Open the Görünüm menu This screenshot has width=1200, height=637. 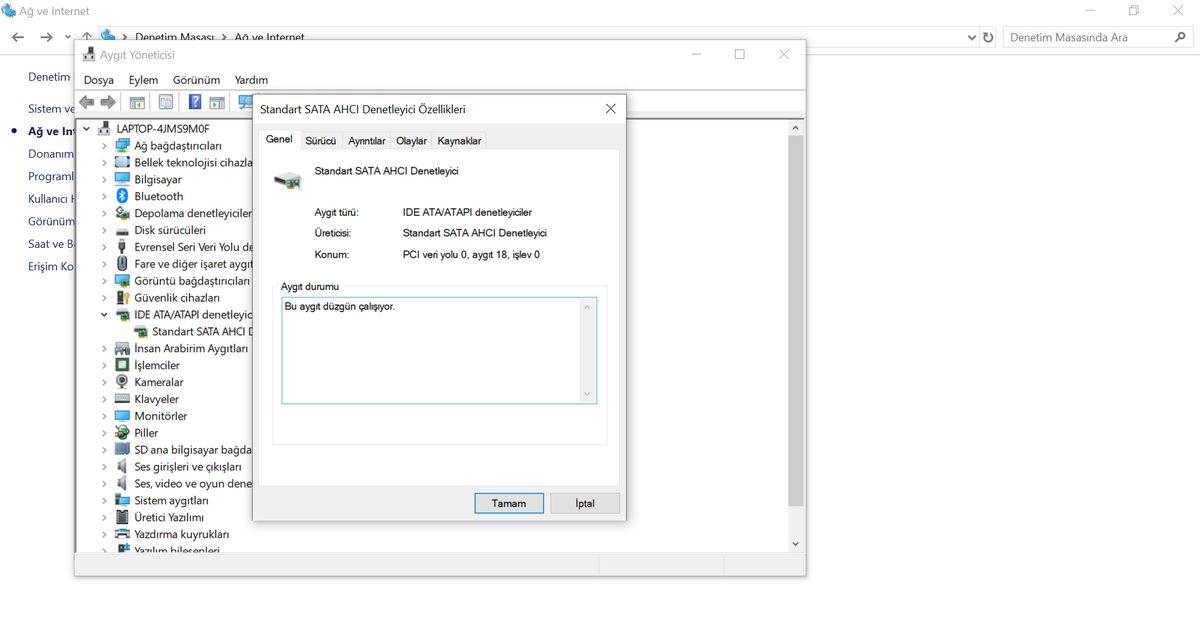point(196,79)
